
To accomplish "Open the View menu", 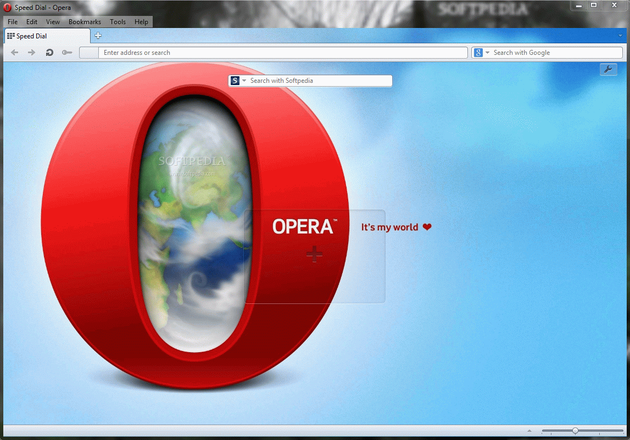I will tap(53, 21).
